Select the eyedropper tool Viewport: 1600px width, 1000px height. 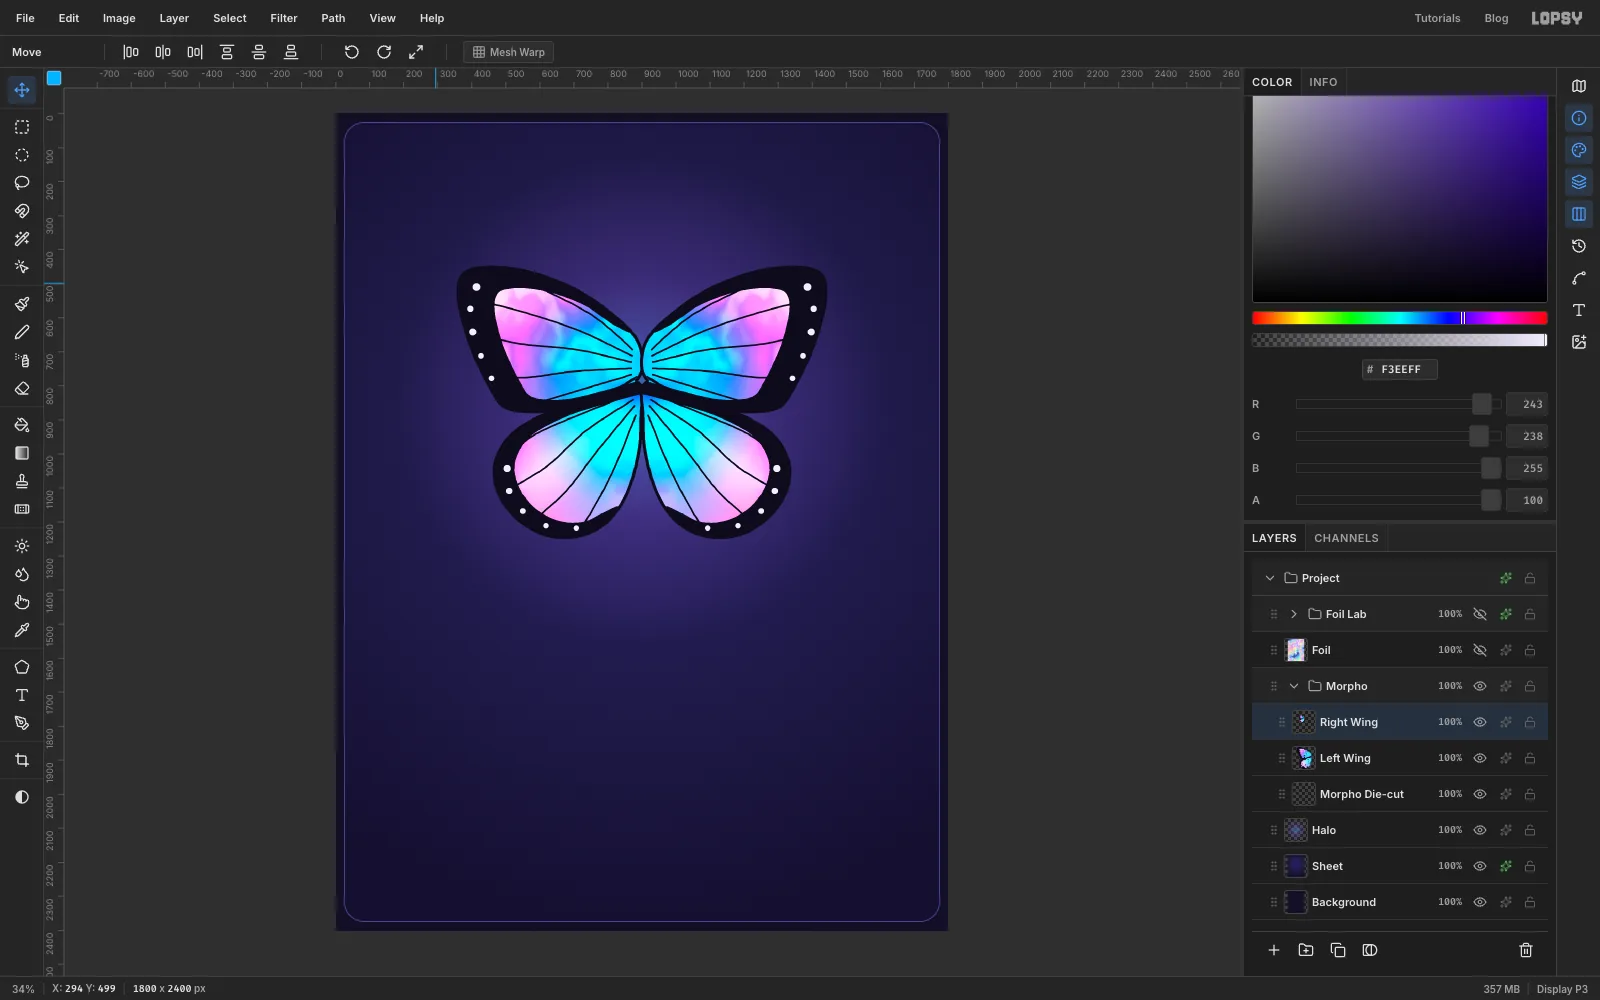[22, 630]
